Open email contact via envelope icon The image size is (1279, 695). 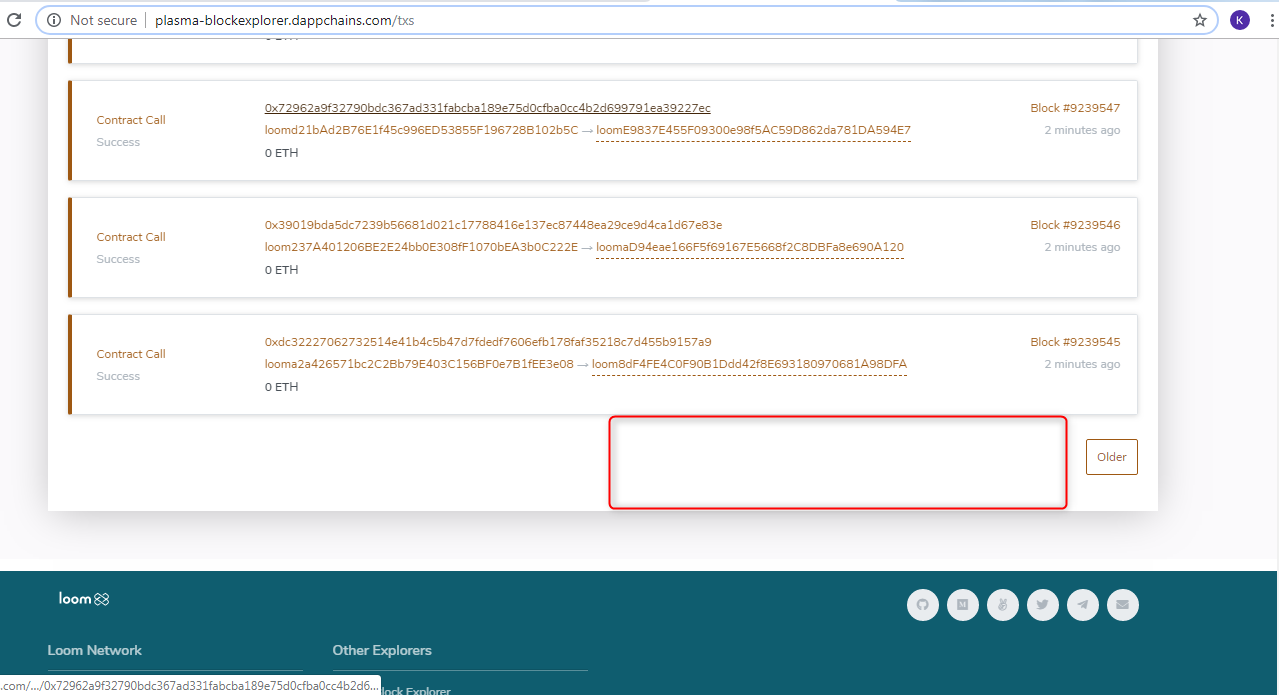pyautogui.click(x=1123, y=605)
